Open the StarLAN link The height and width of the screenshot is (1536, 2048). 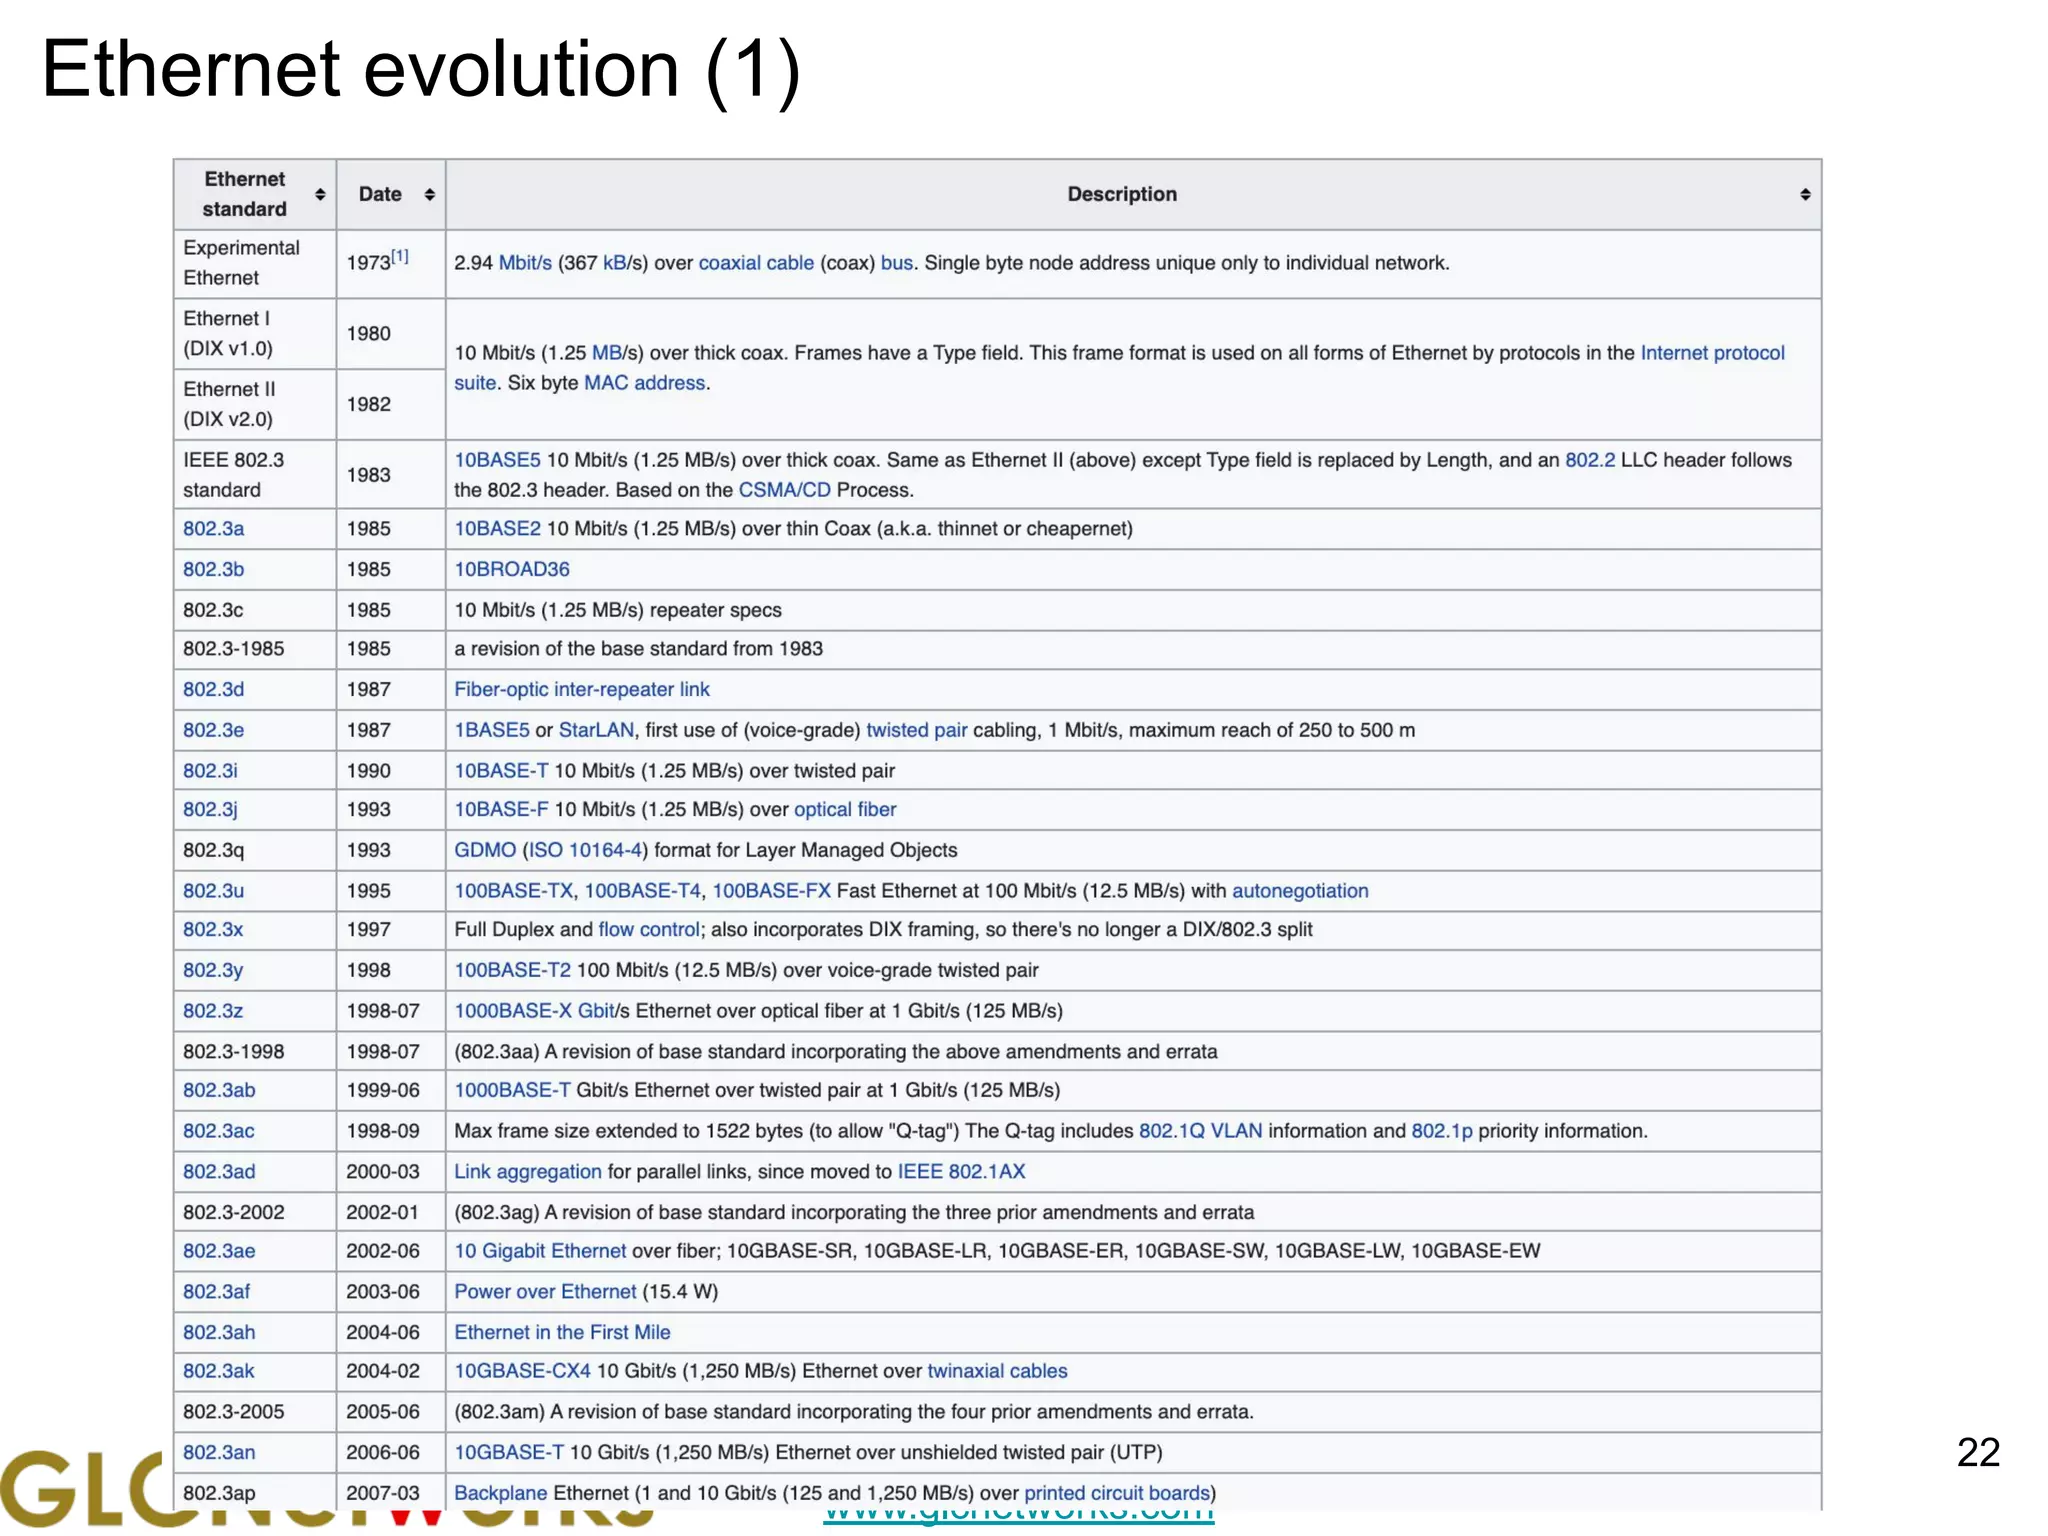tap(596, 730)
